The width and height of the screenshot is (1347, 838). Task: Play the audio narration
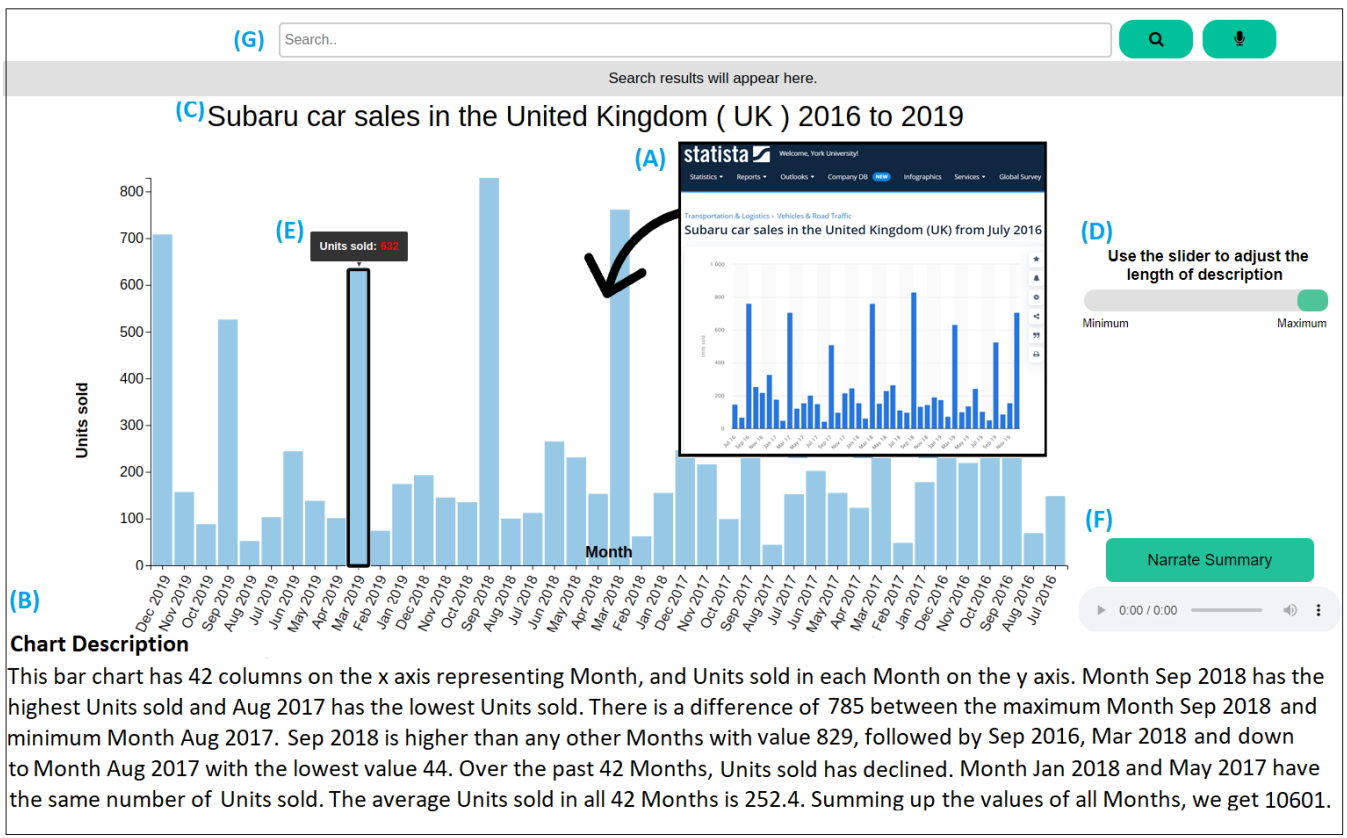pos(1101,610)
